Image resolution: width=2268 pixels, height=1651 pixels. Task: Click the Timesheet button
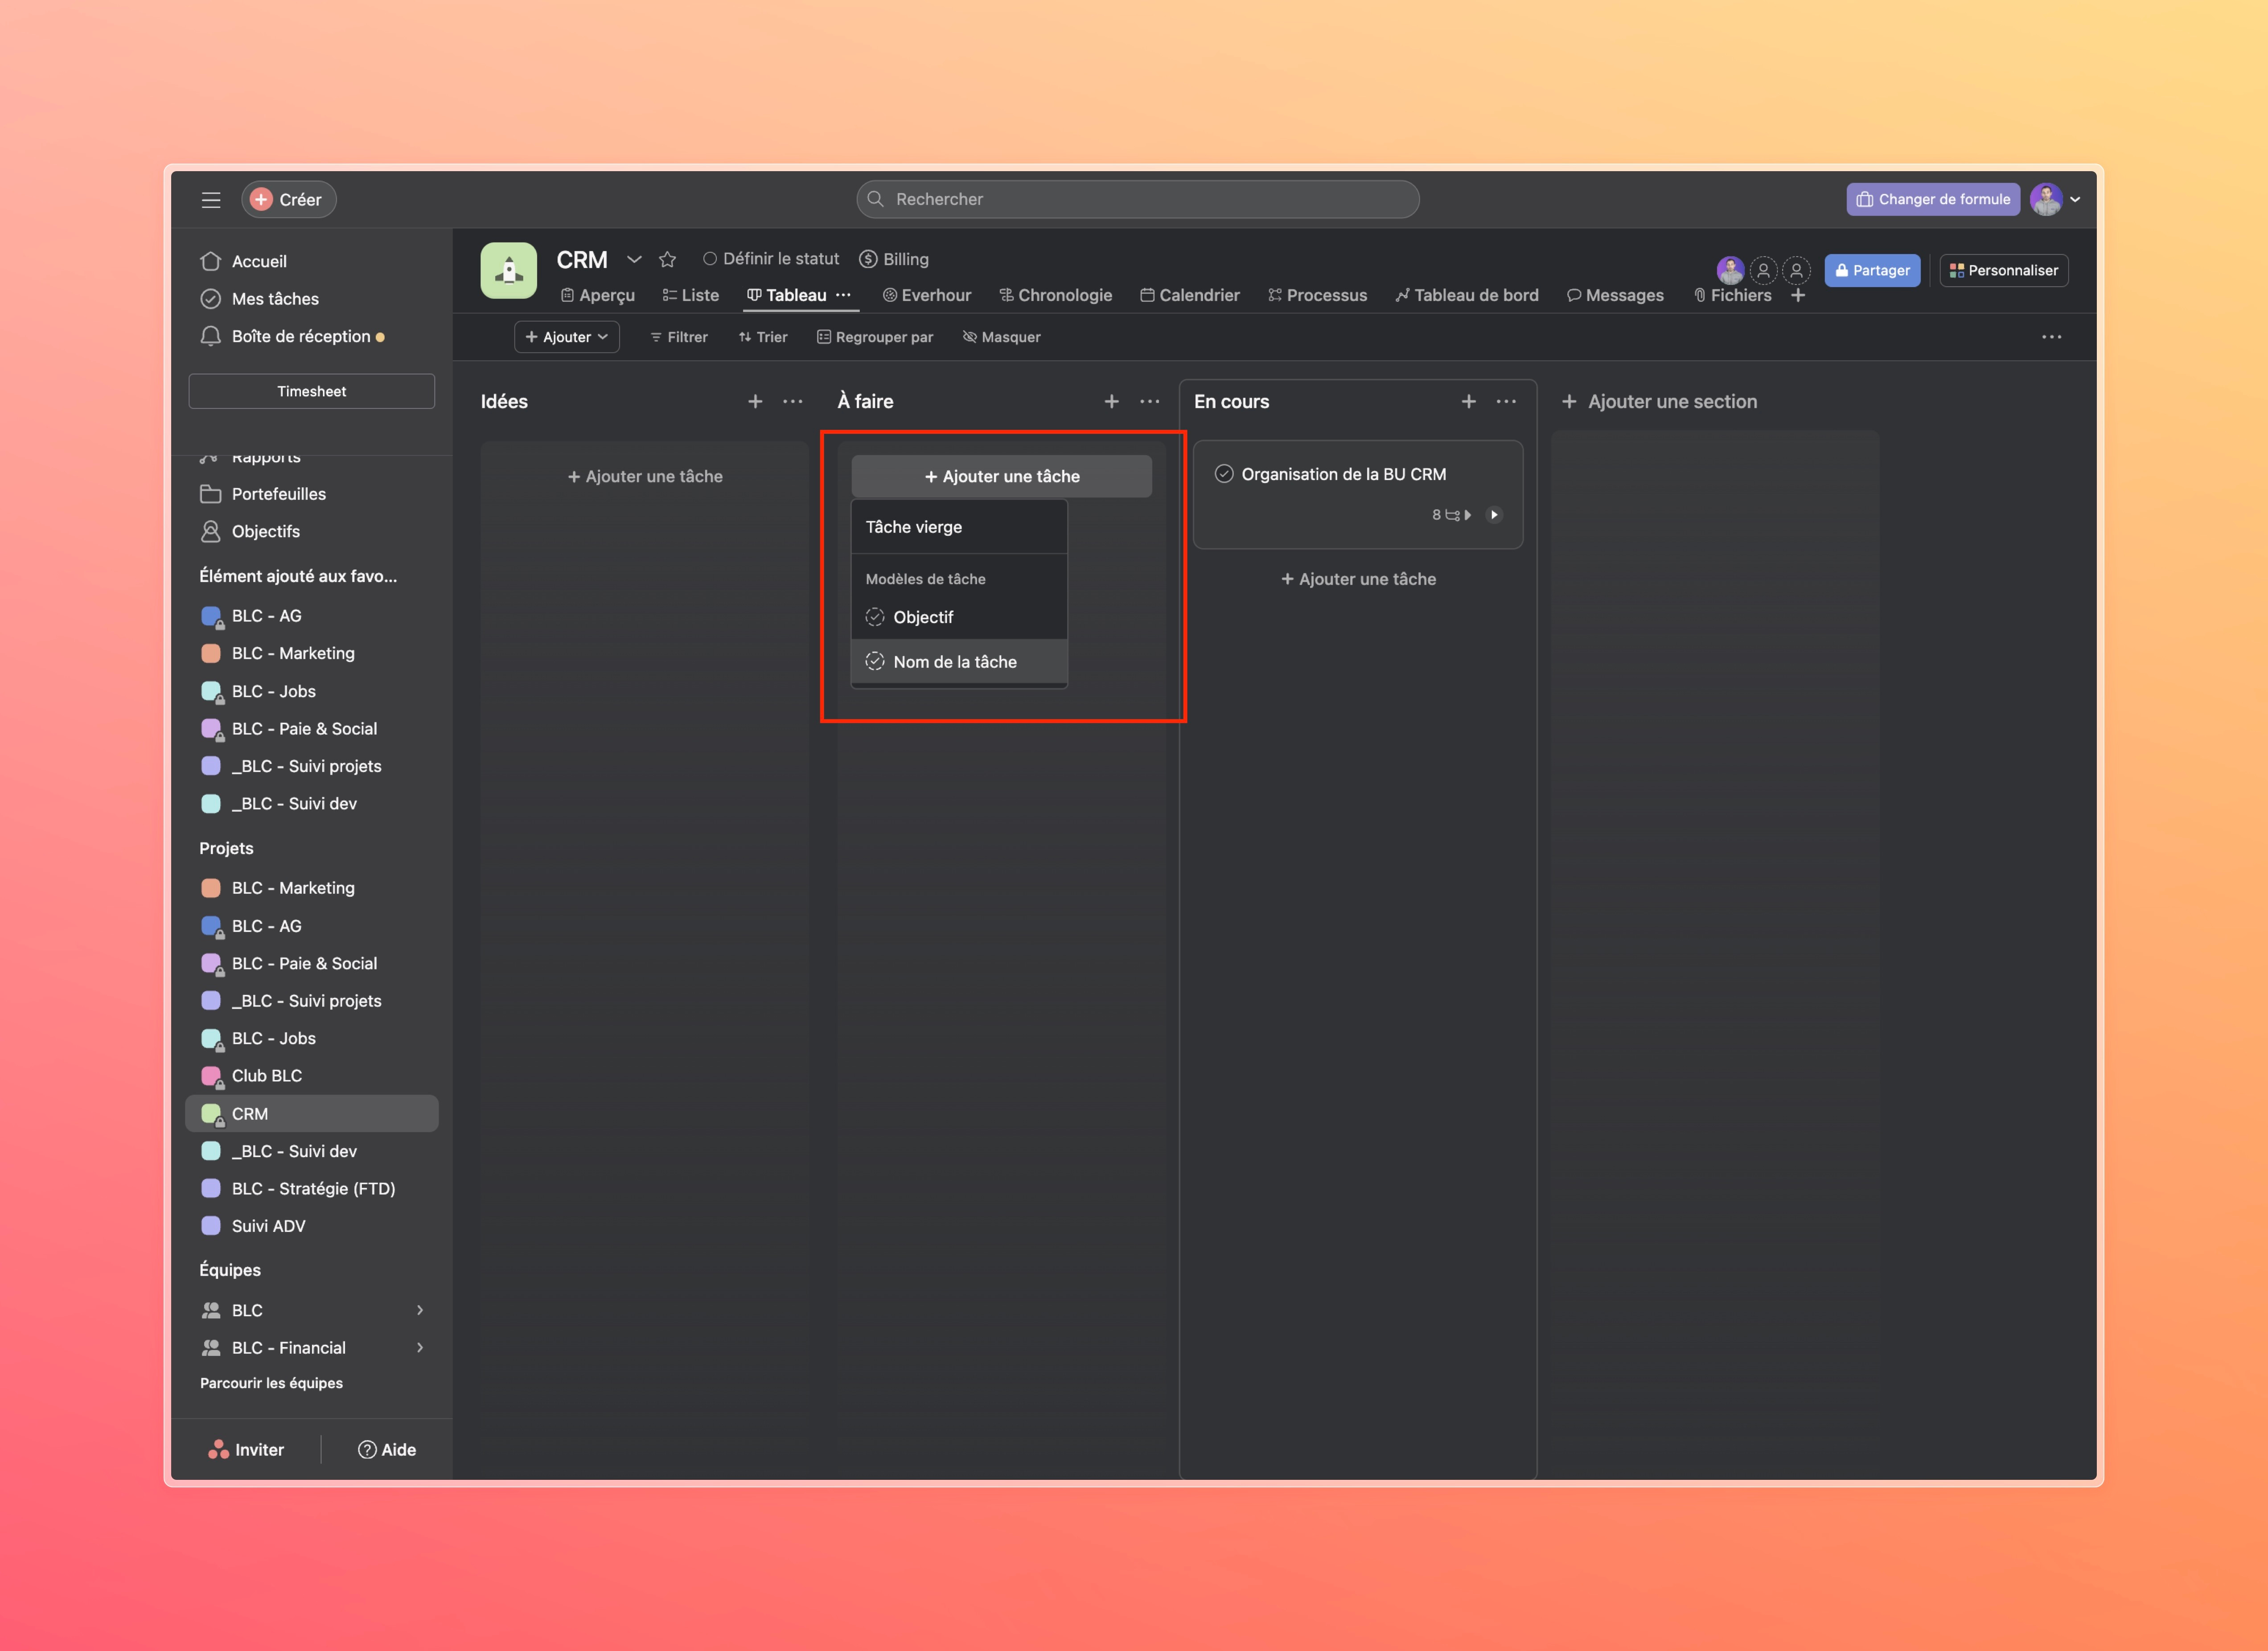[x=312, y=391]
